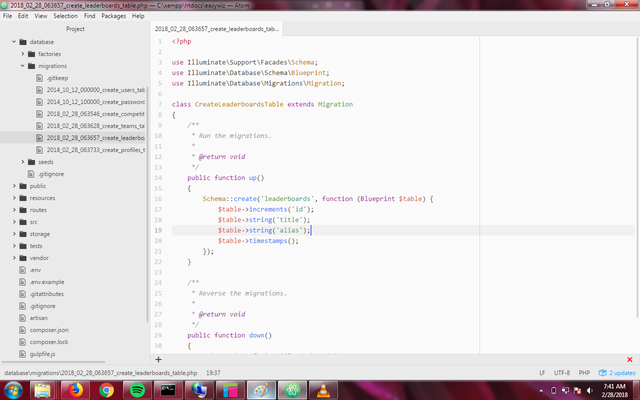The width and height of the screenshot is (640, 400).
Task: Open the composer.json file
Action: pos(49,328)
